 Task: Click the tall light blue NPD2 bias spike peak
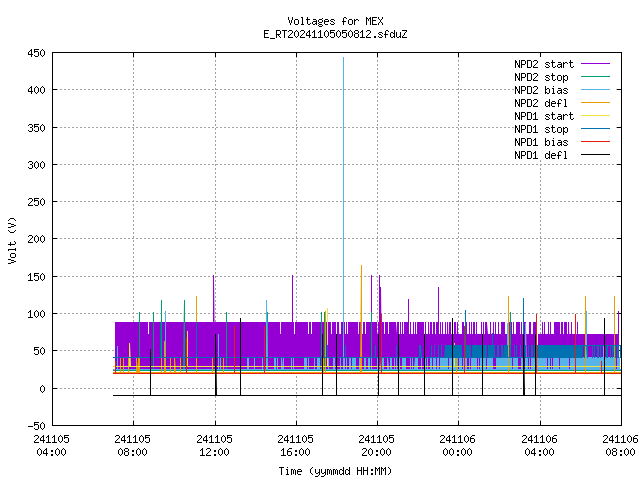[343, 58]
